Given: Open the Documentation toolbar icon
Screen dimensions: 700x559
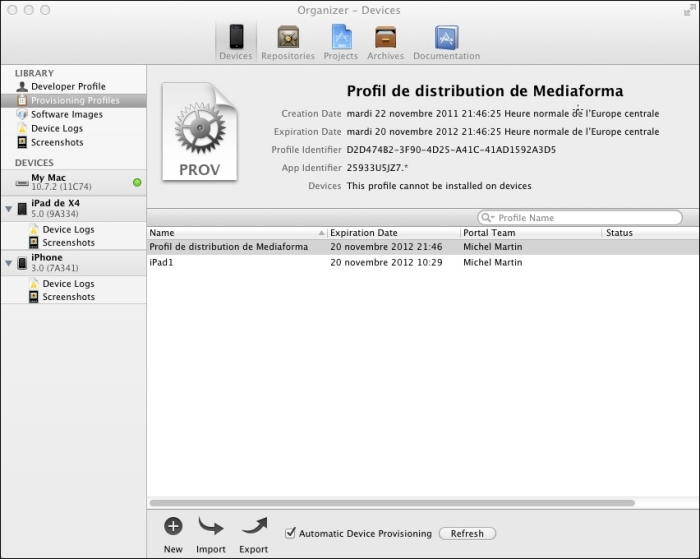Looking at the screenshot, I should pyautogui.click(x=446, y=38).
